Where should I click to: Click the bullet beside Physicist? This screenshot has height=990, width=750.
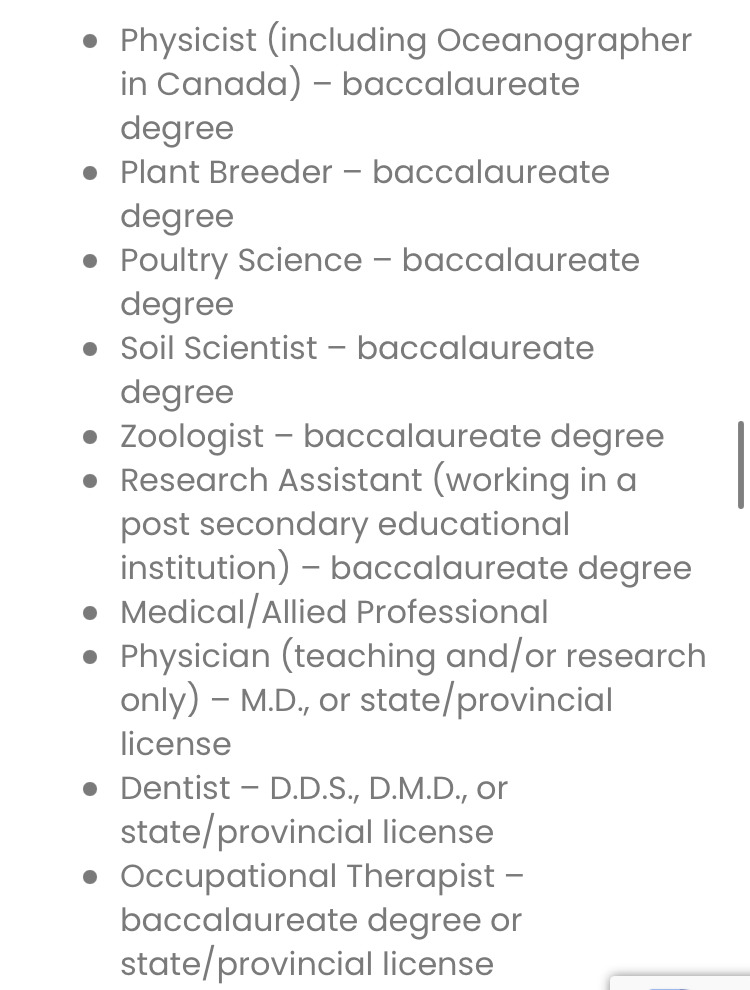(91, 41)
